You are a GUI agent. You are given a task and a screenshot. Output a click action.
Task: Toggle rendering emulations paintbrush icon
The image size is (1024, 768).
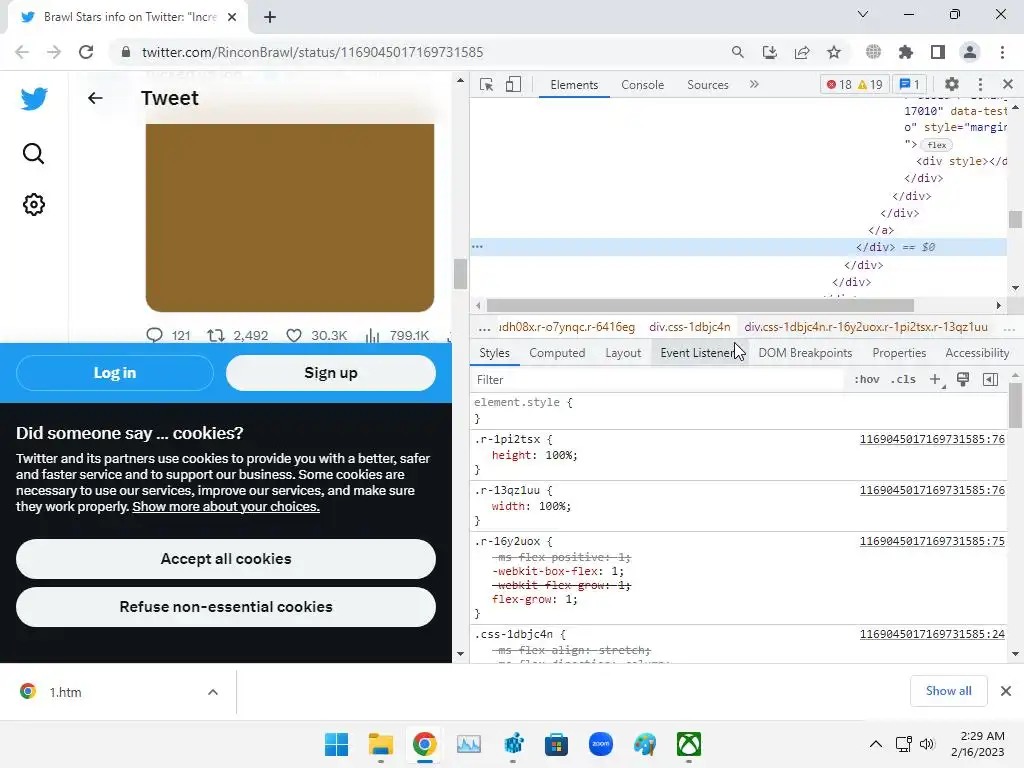(963, 379)
